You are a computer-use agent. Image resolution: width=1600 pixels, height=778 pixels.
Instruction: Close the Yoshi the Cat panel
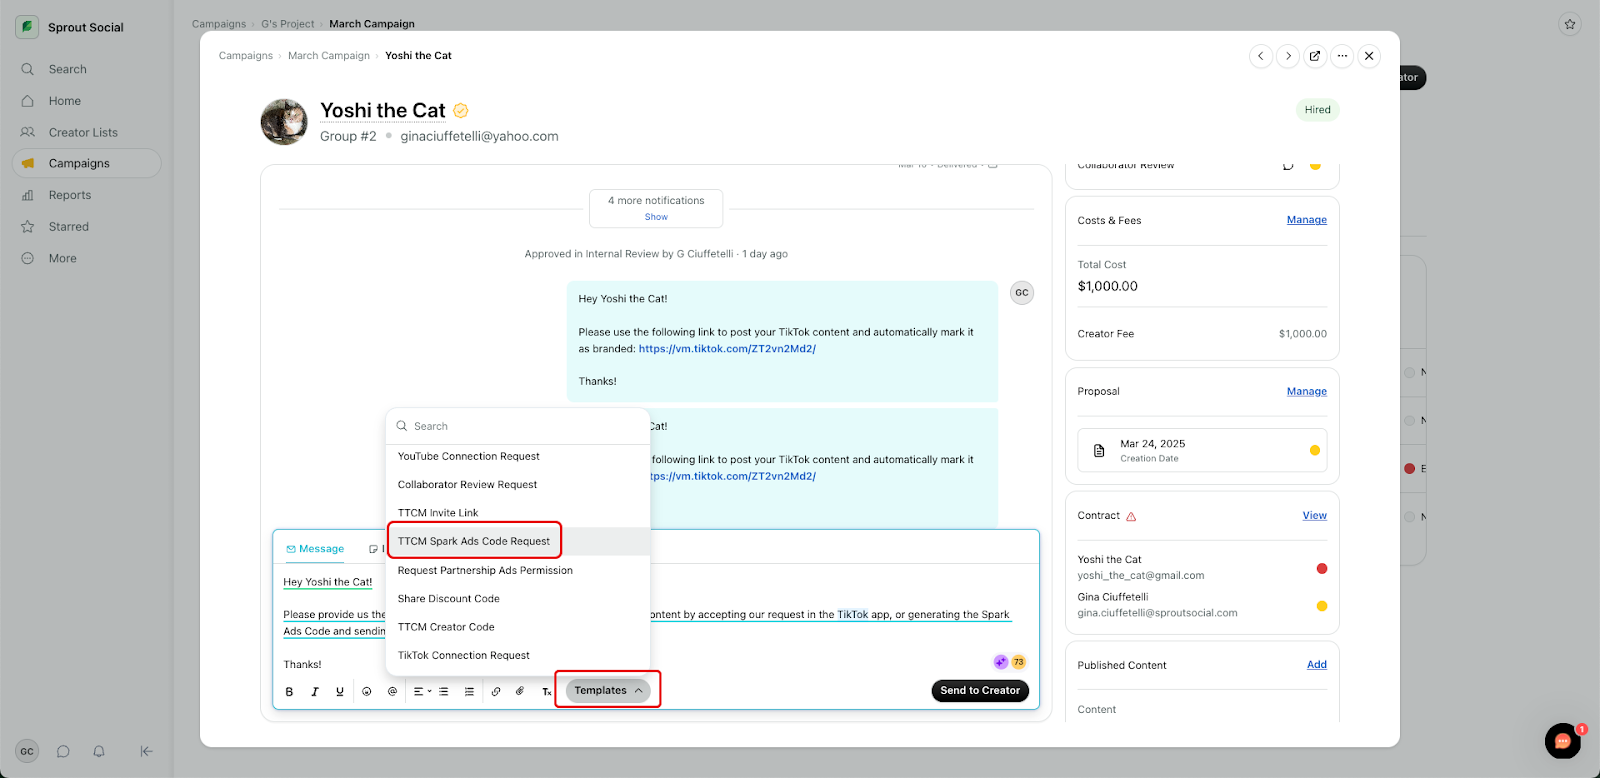[x=1369, y=56]
